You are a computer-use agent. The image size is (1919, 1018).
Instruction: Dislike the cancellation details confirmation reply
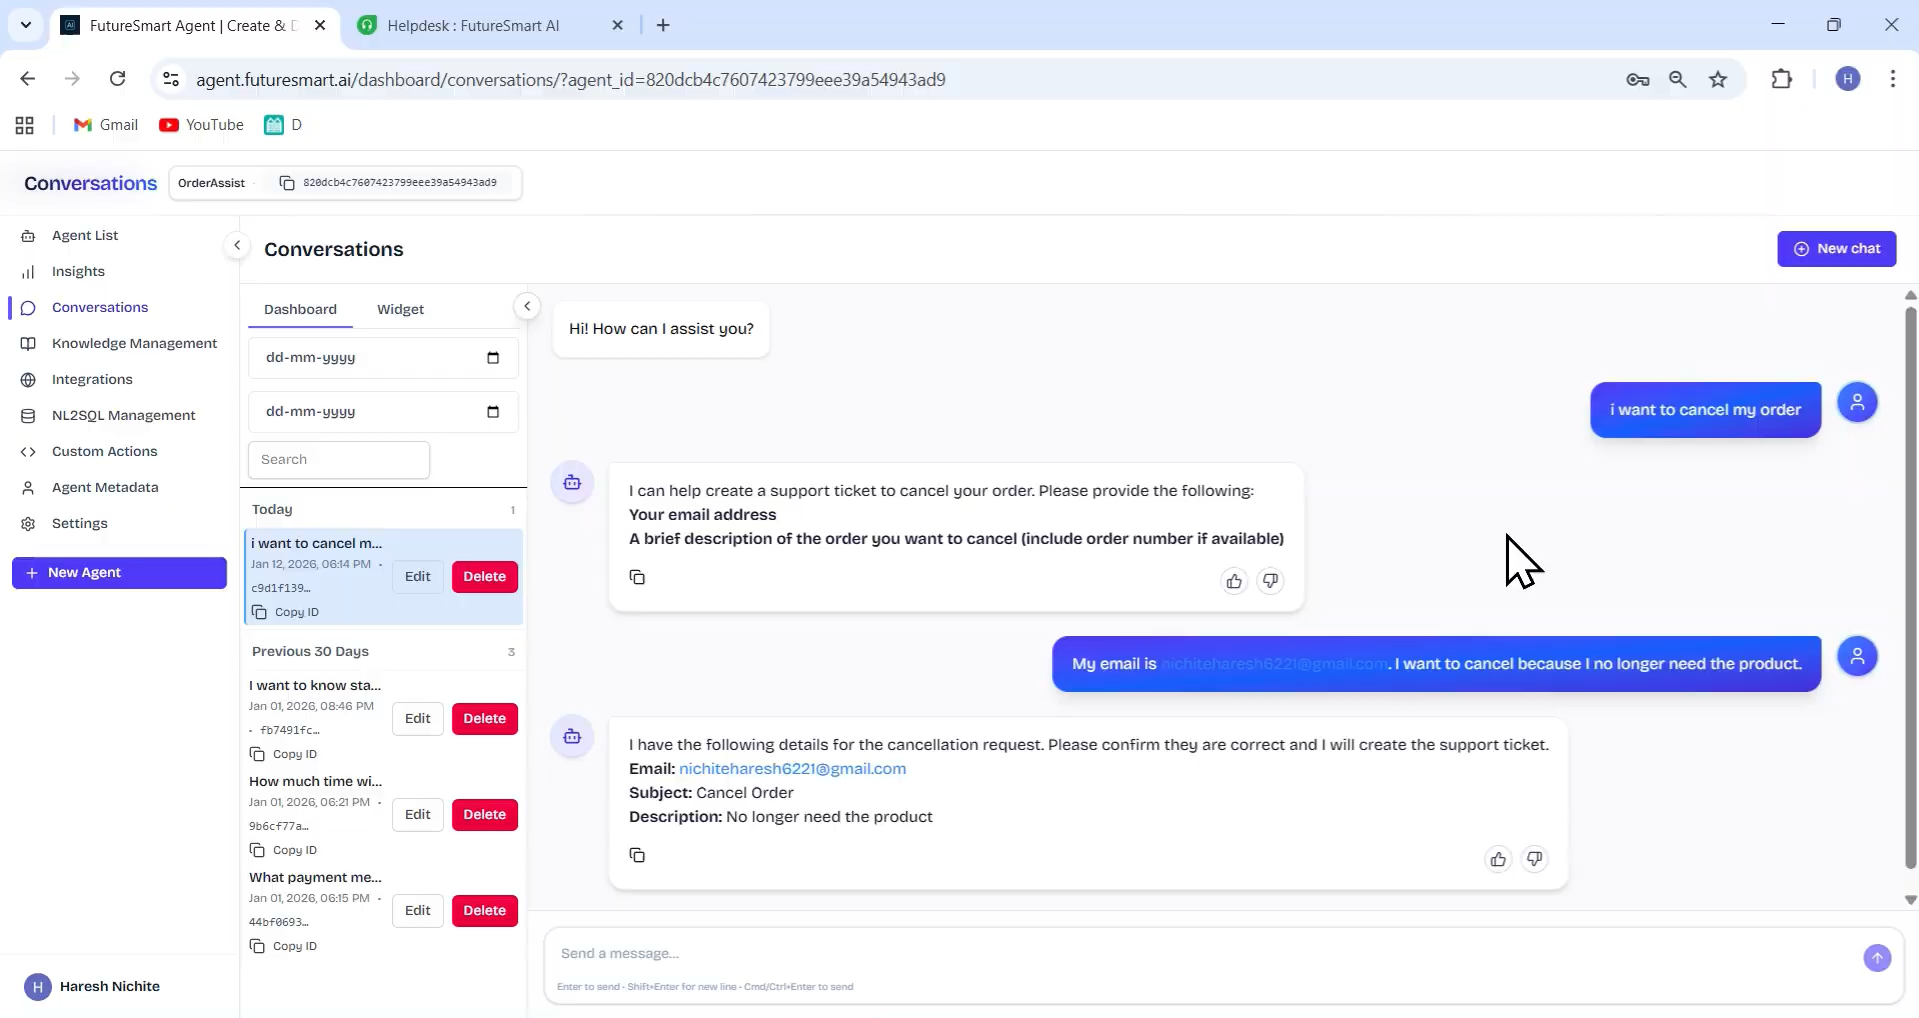point(1534,859)
